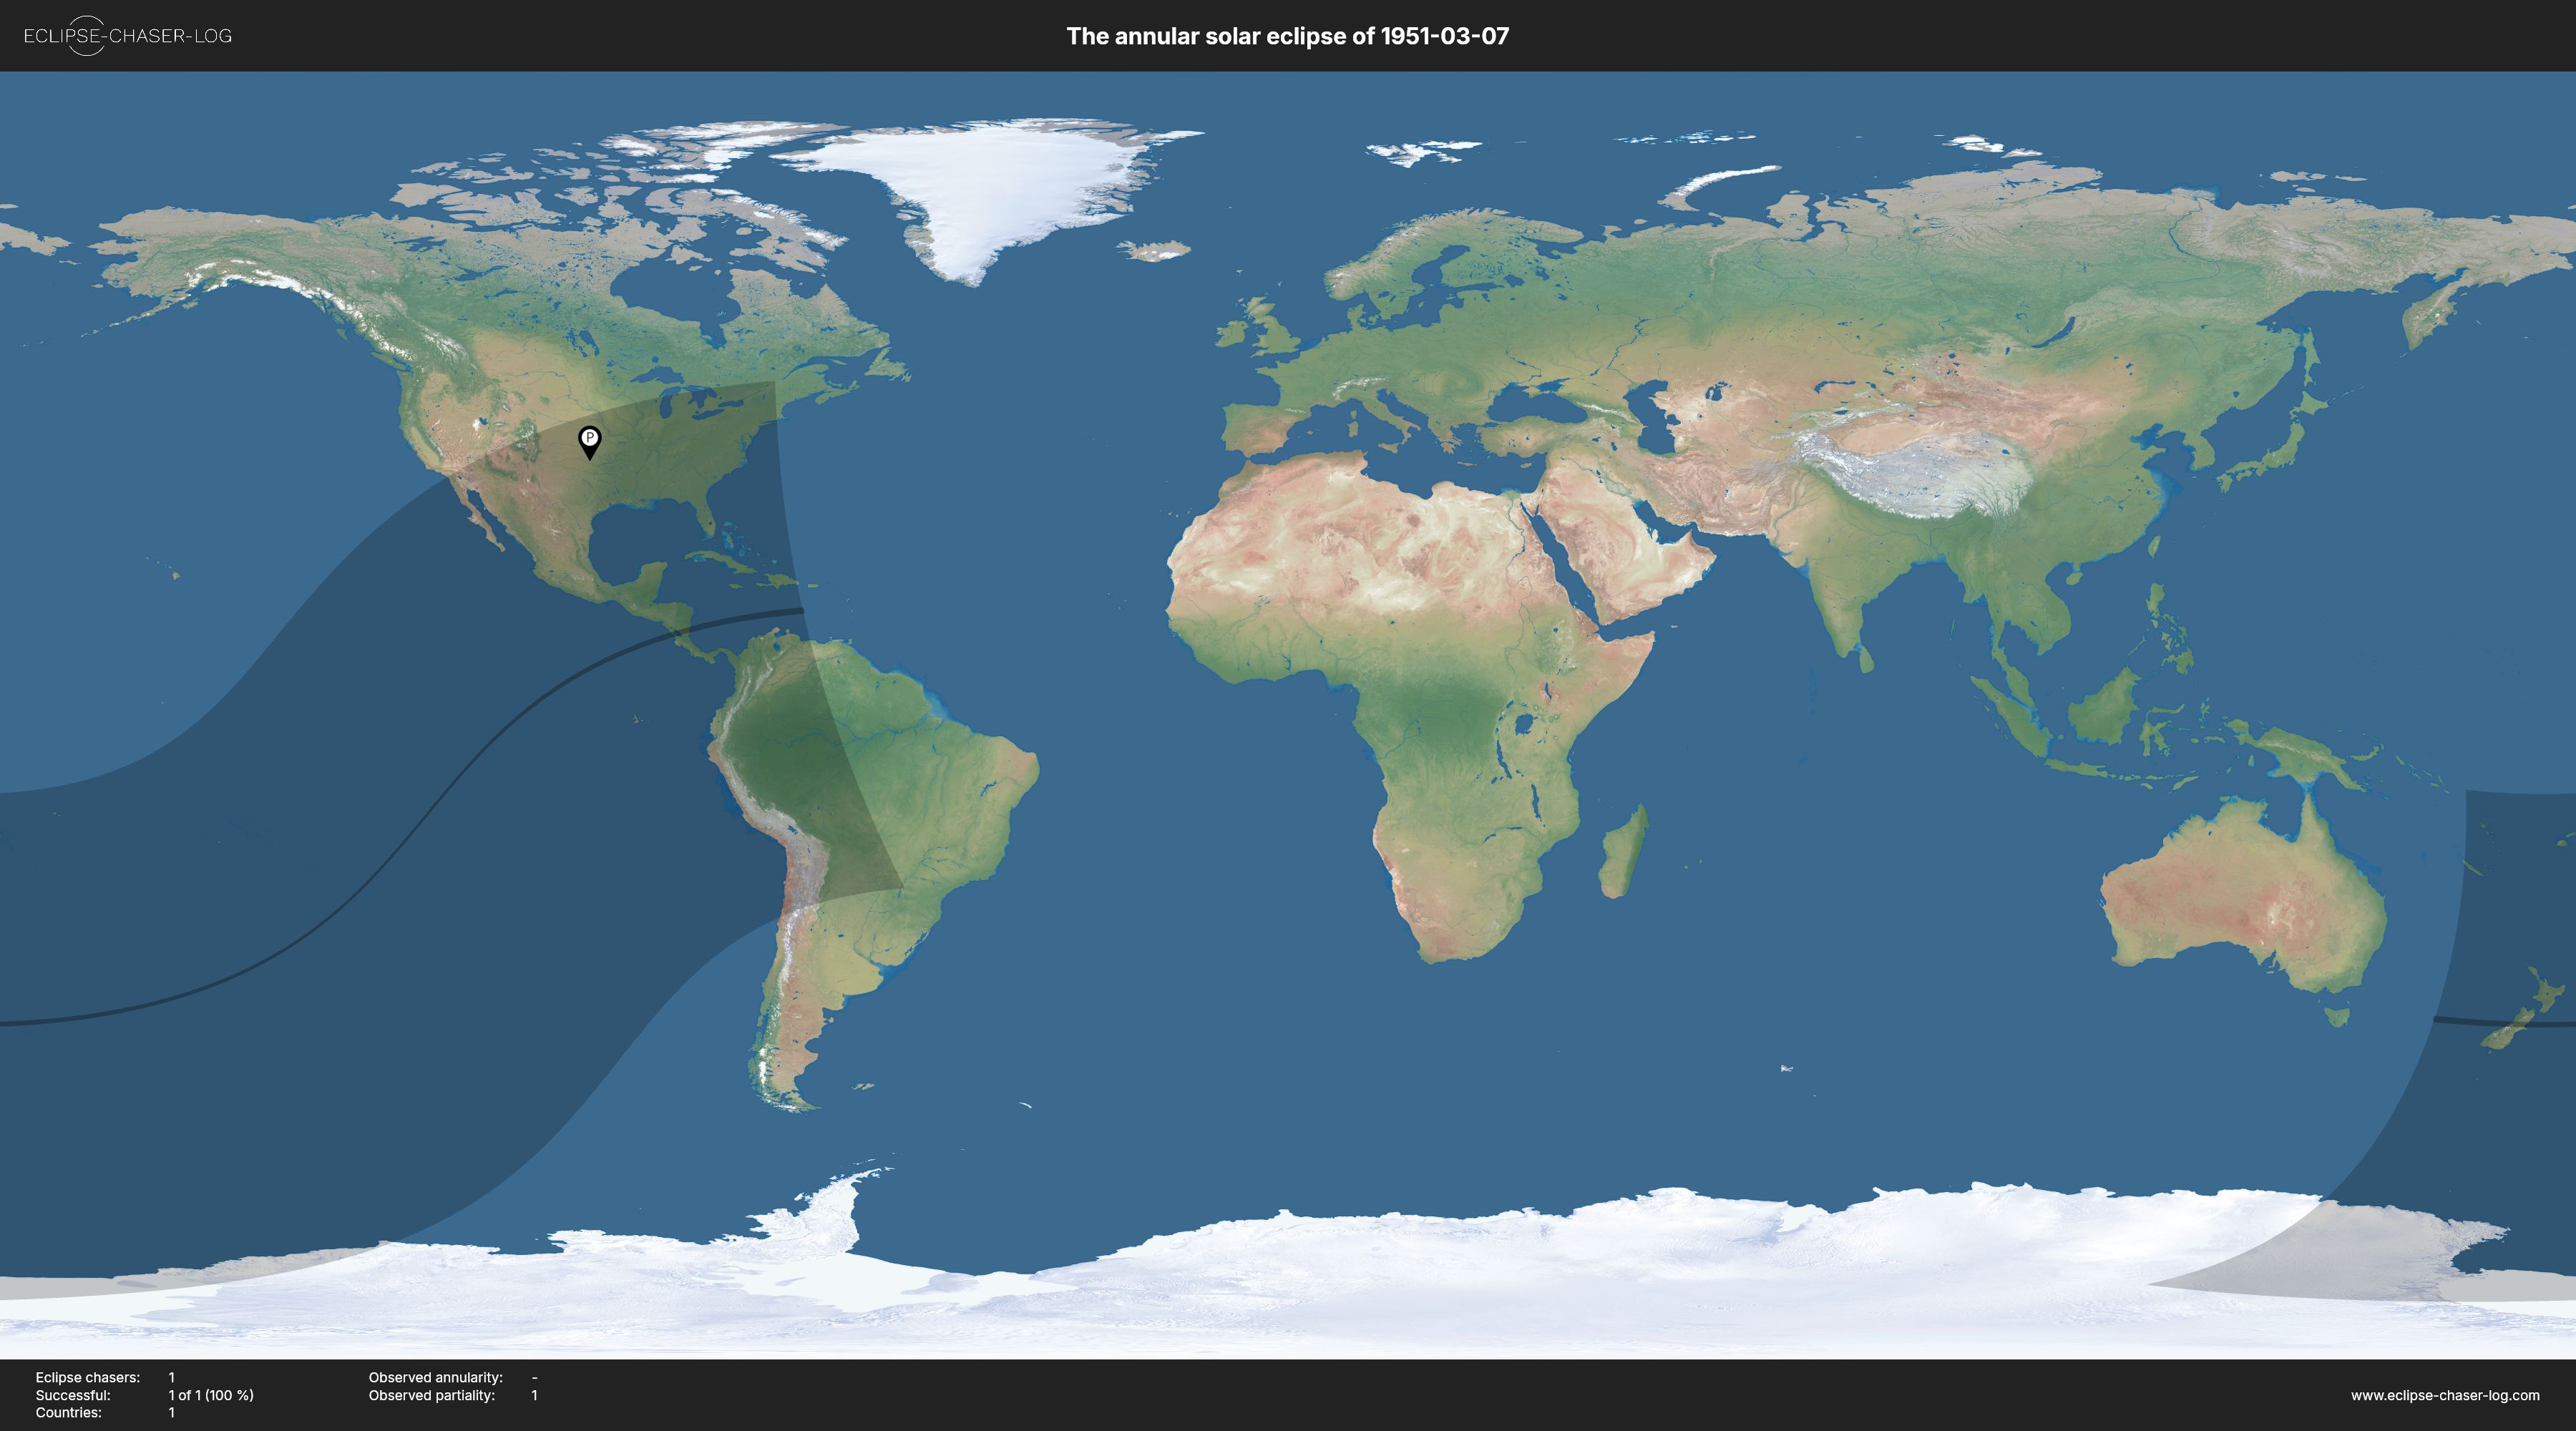Open the www.eclipse-chaser-log.com link
Screen dimensions: 2576x1431
click(2445, 1395)
